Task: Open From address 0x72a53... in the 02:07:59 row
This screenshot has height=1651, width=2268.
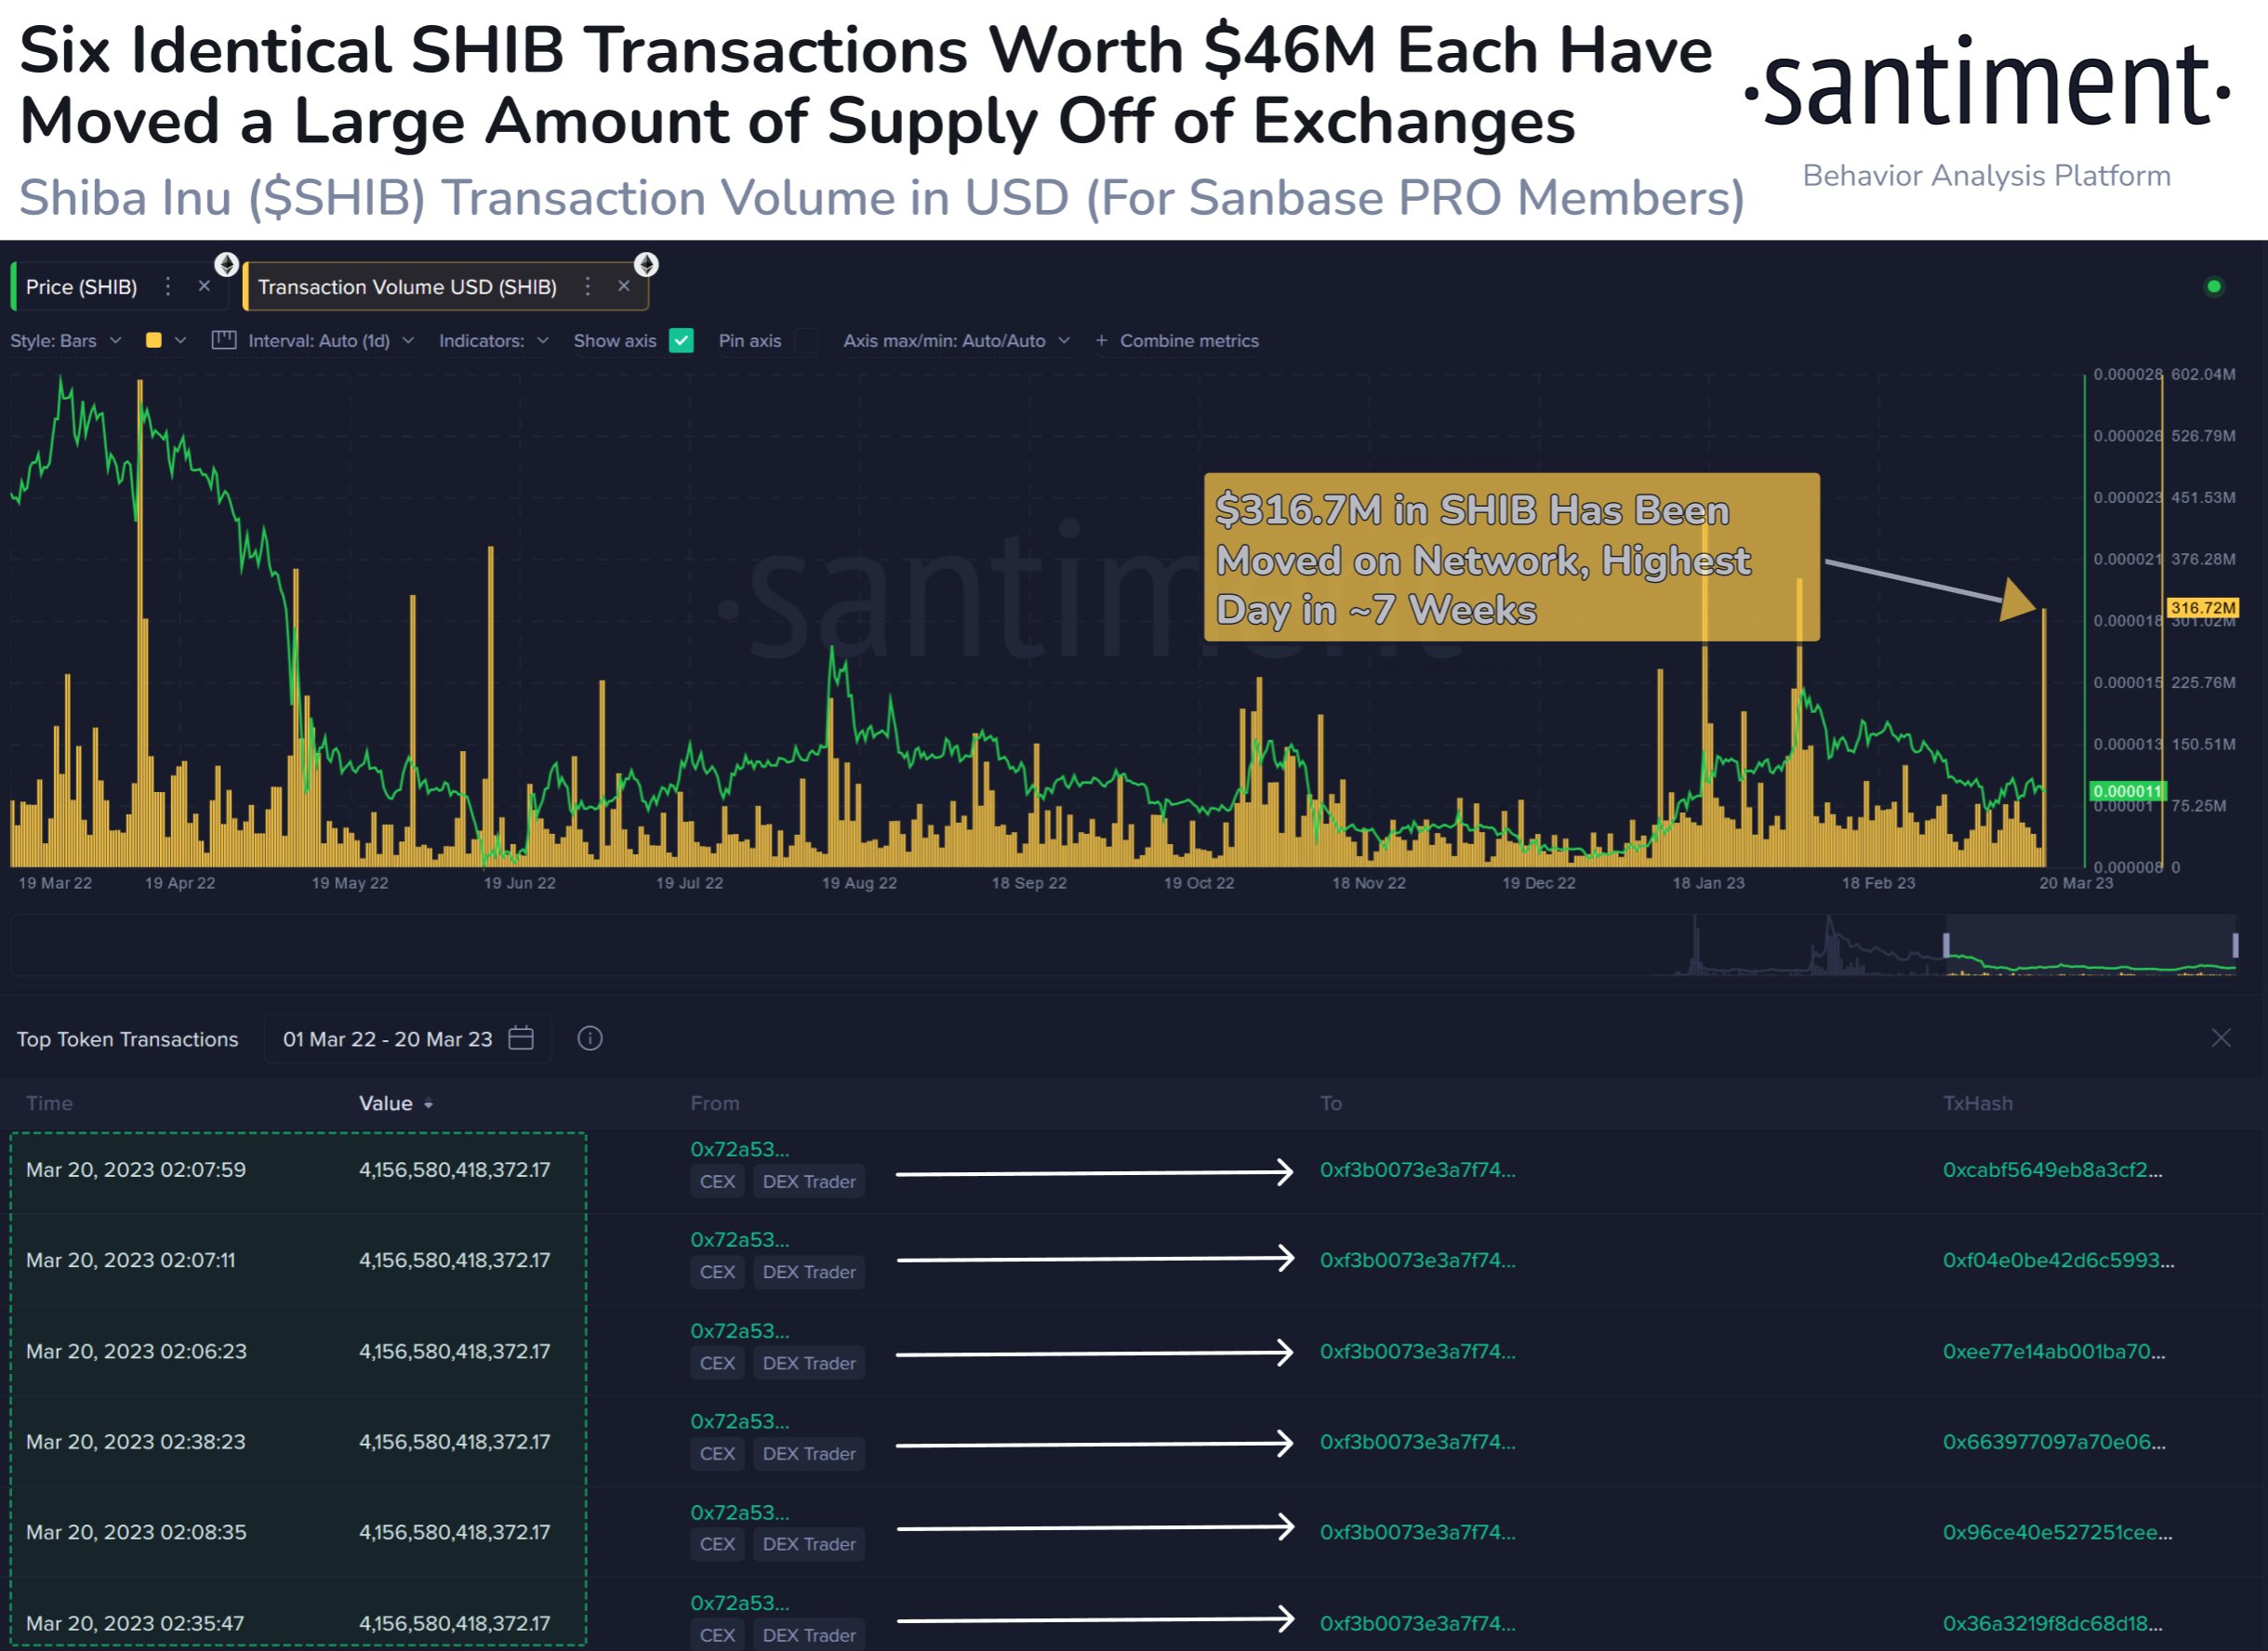Action: (740, 1149)
